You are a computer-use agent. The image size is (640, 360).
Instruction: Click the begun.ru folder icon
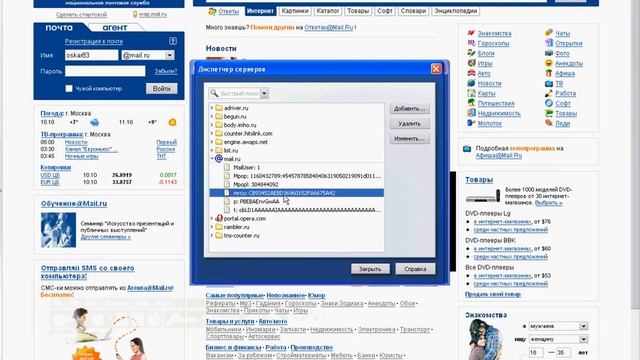pyautogui.click(x=219, y=117)
